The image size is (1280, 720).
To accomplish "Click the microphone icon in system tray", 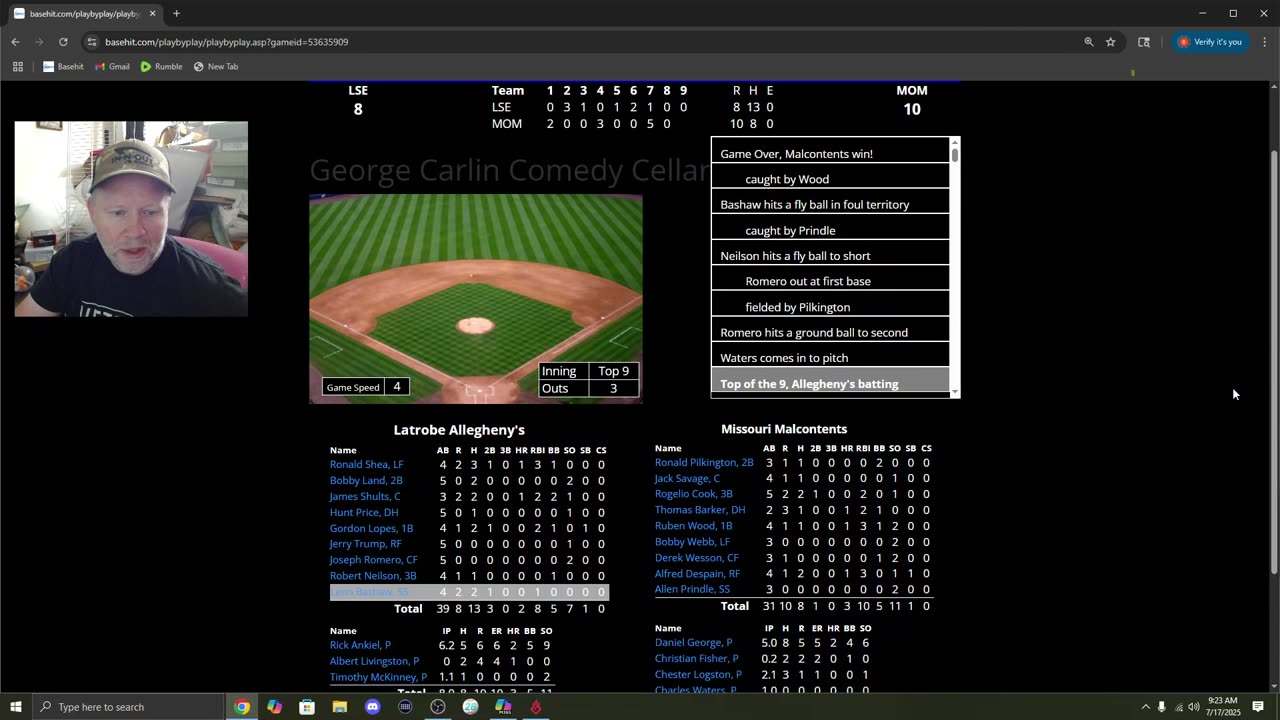I will [x=1161, y=707].
